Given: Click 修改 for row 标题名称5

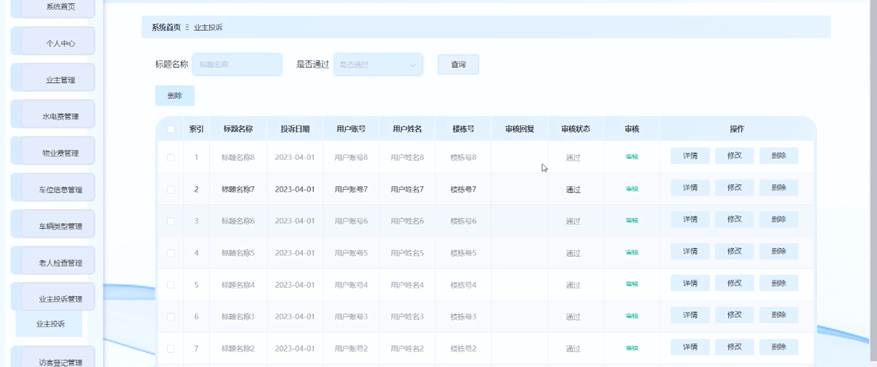Looking at the screenshot, I should pyautogui.click(x=734, y=252).
